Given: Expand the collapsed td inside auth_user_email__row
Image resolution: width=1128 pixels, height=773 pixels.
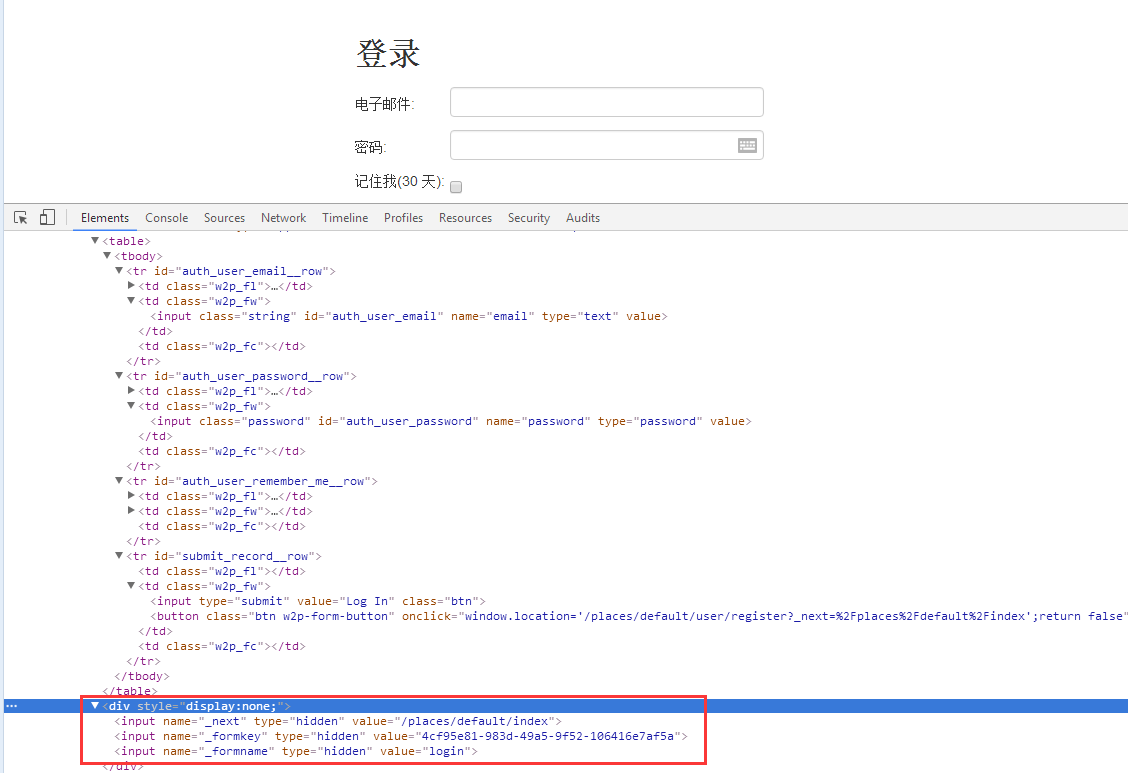Looking at the screenshot, I should [x=131, y=285].
